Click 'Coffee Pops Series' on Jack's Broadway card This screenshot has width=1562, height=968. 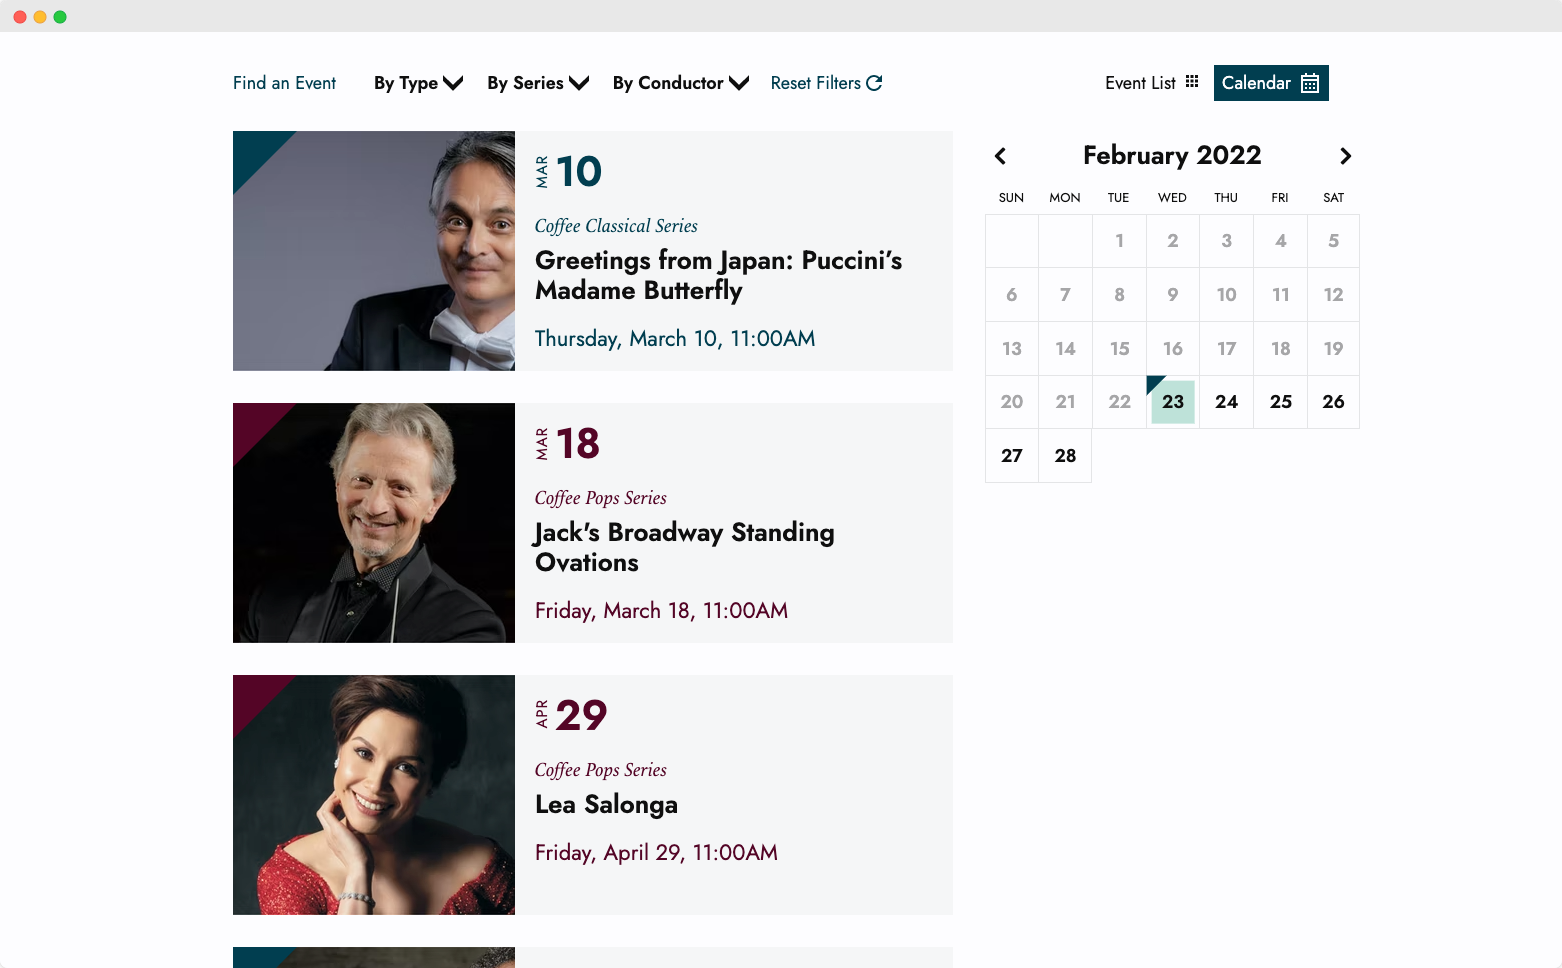point(601,498)
